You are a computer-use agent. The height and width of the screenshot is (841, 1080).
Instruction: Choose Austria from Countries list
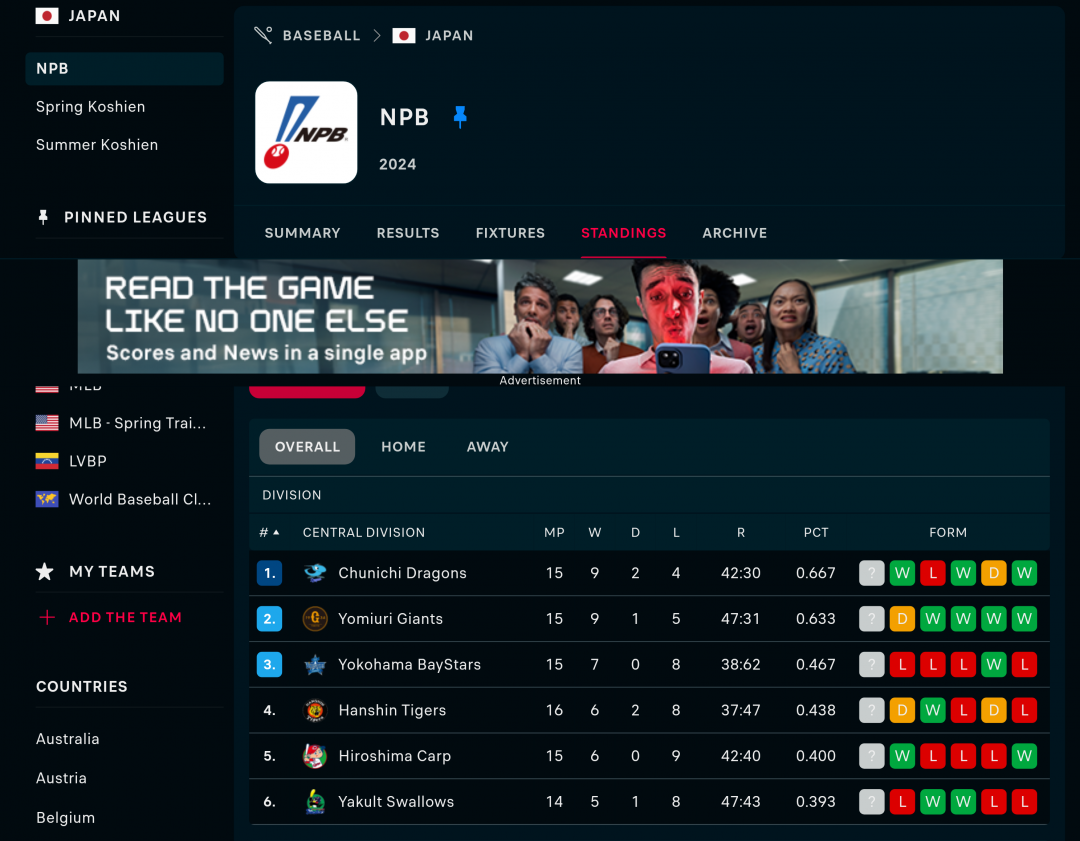pyautogui.click(x=61, y=778)
